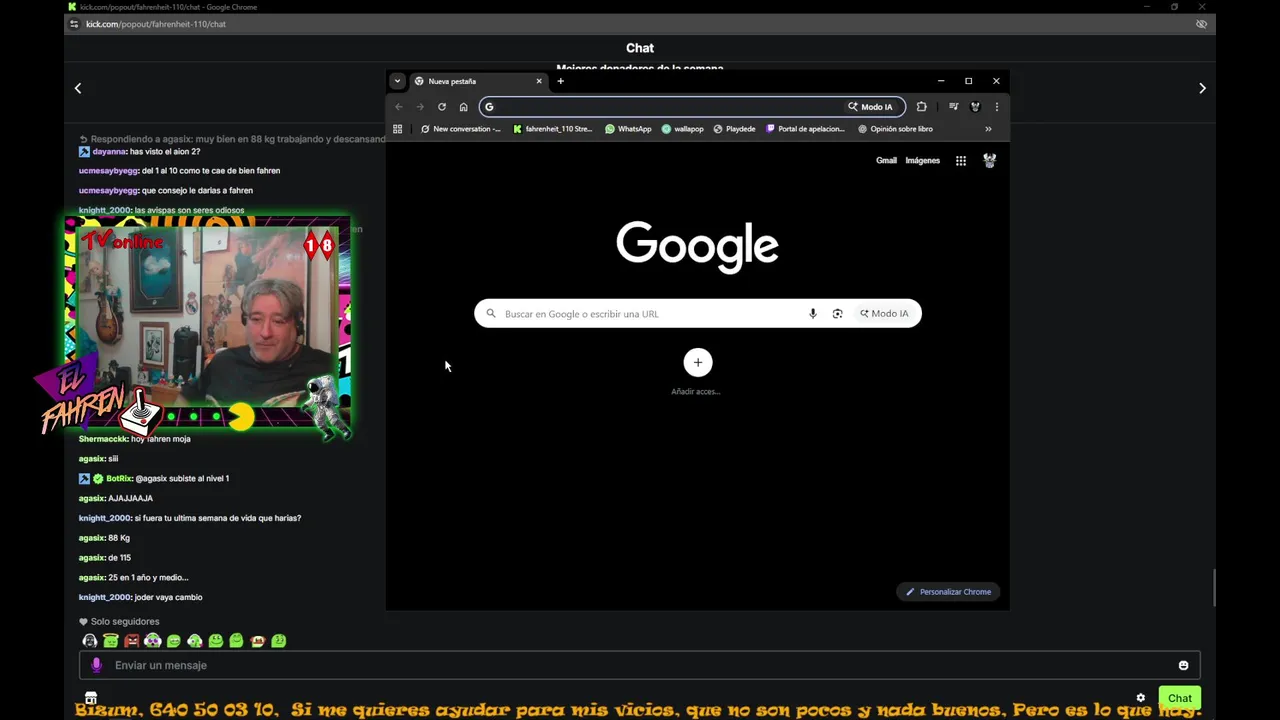Click the chat scrollbar thumb on right edge
This screenshot has width=1280, height=720.
point(1215,588)
